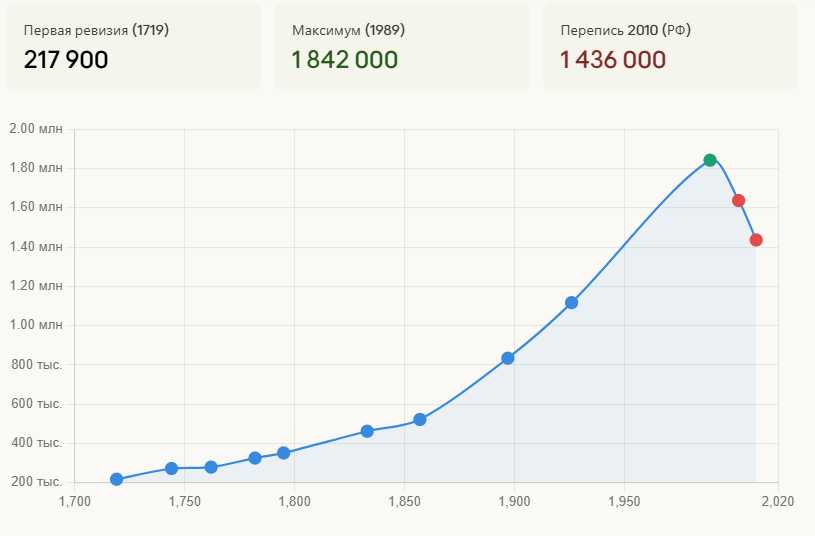
Task: Click the green value 1 842 000
Action: point(345,60)
